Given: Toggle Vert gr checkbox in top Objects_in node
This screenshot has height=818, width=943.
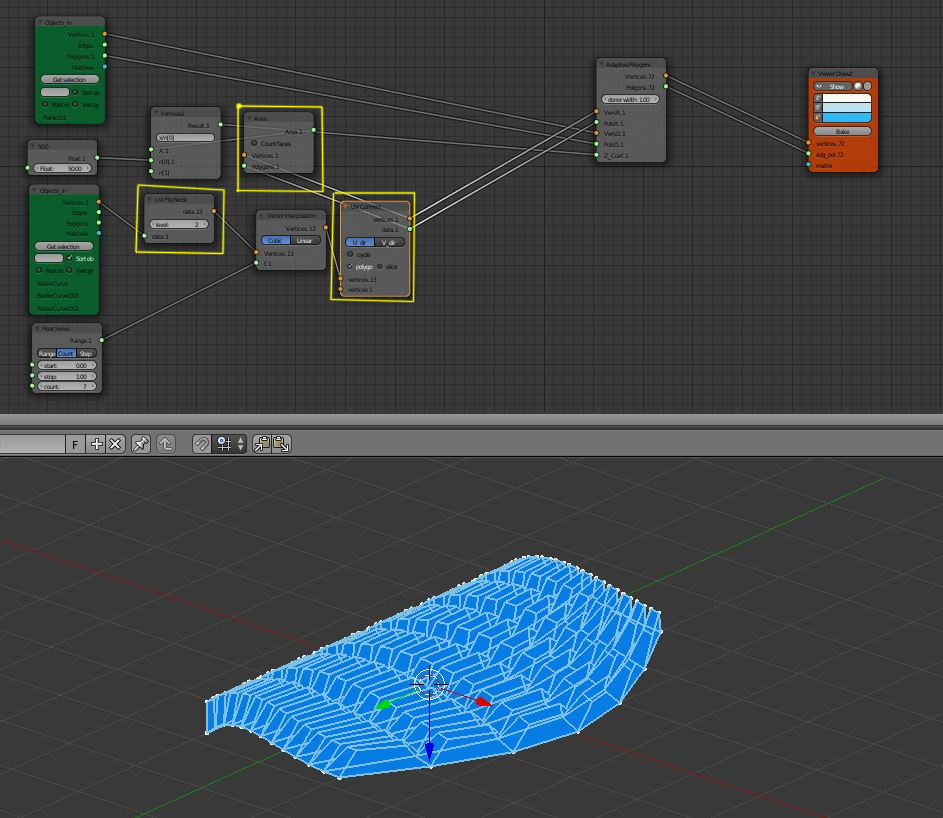Looking at the screenshot, I should pyautogui.click(x=75, y=104).
